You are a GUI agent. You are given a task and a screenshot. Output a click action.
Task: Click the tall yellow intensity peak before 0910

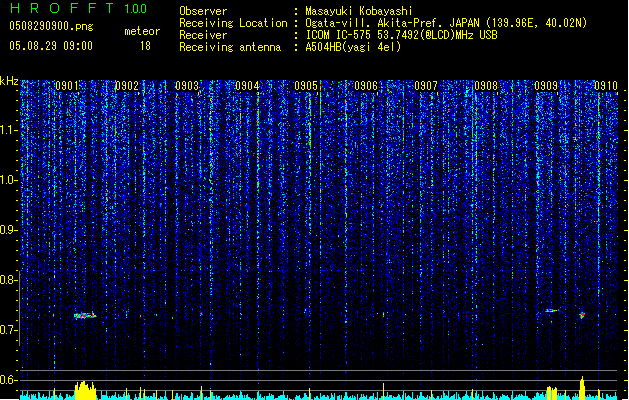(582, 388)
